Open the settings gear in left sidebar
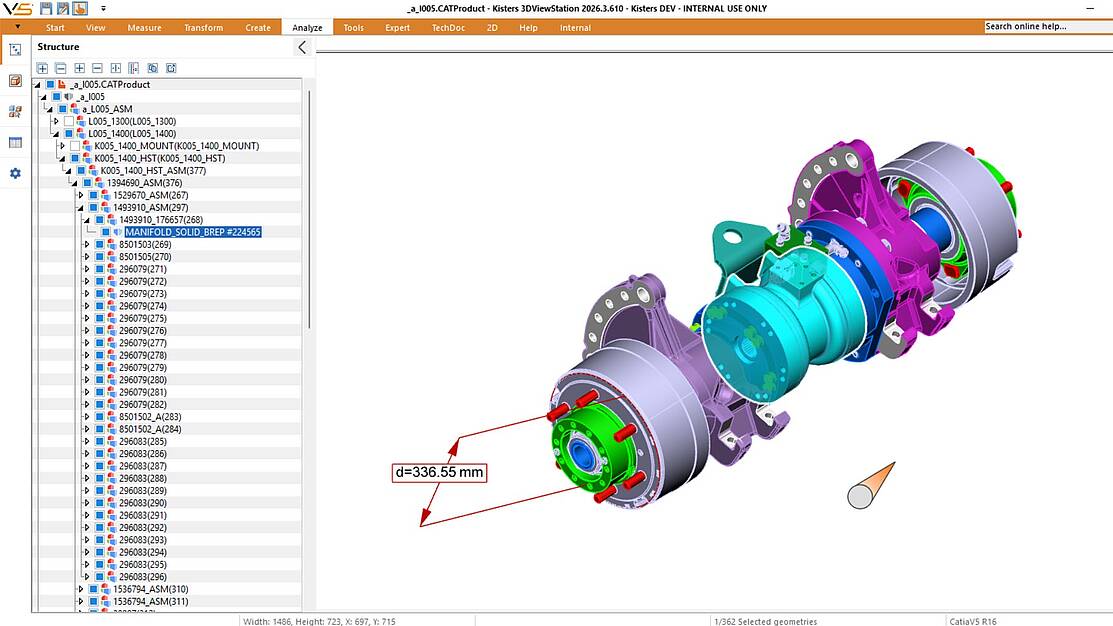The image size is (1113, 626). tap(15, 173)
